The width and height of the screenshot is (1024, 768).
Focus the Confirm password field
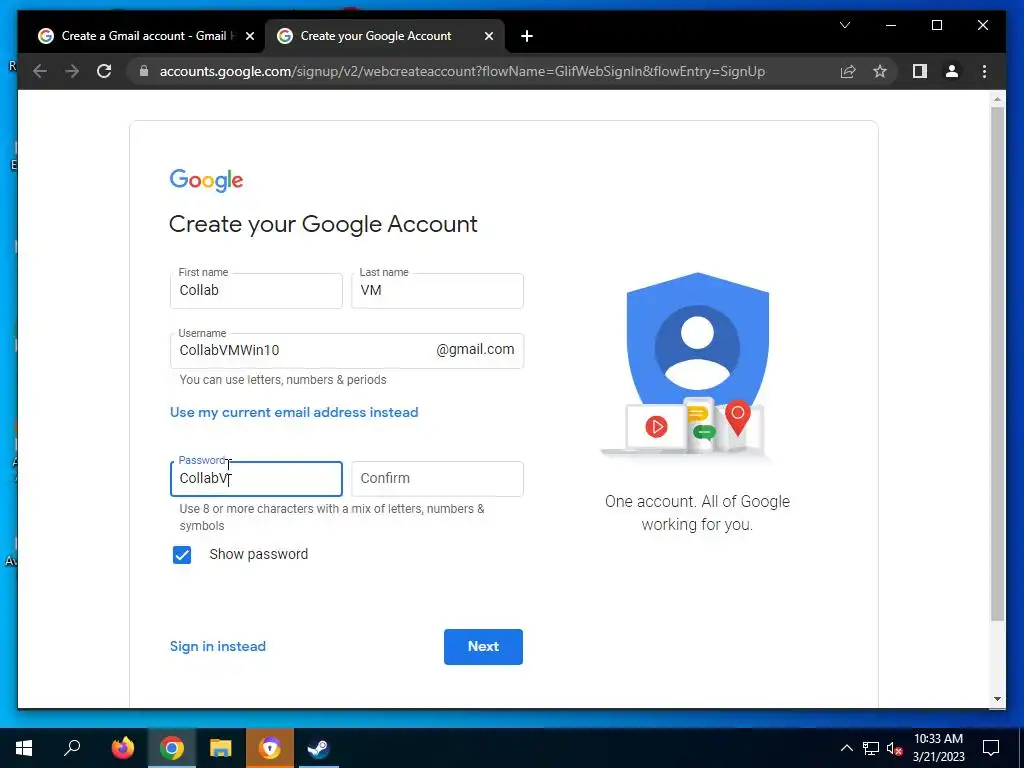[x=437, y=479]
